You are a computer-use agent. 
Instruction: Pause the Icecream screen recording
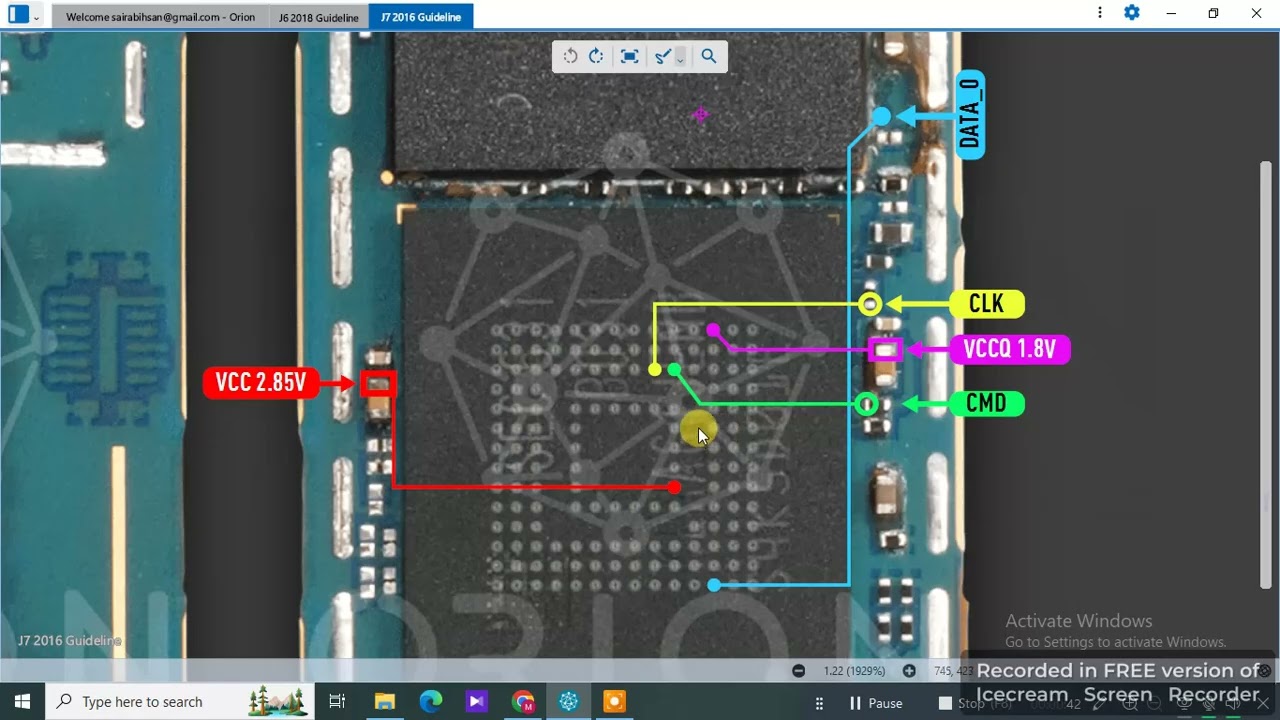[x=875, y=703]
